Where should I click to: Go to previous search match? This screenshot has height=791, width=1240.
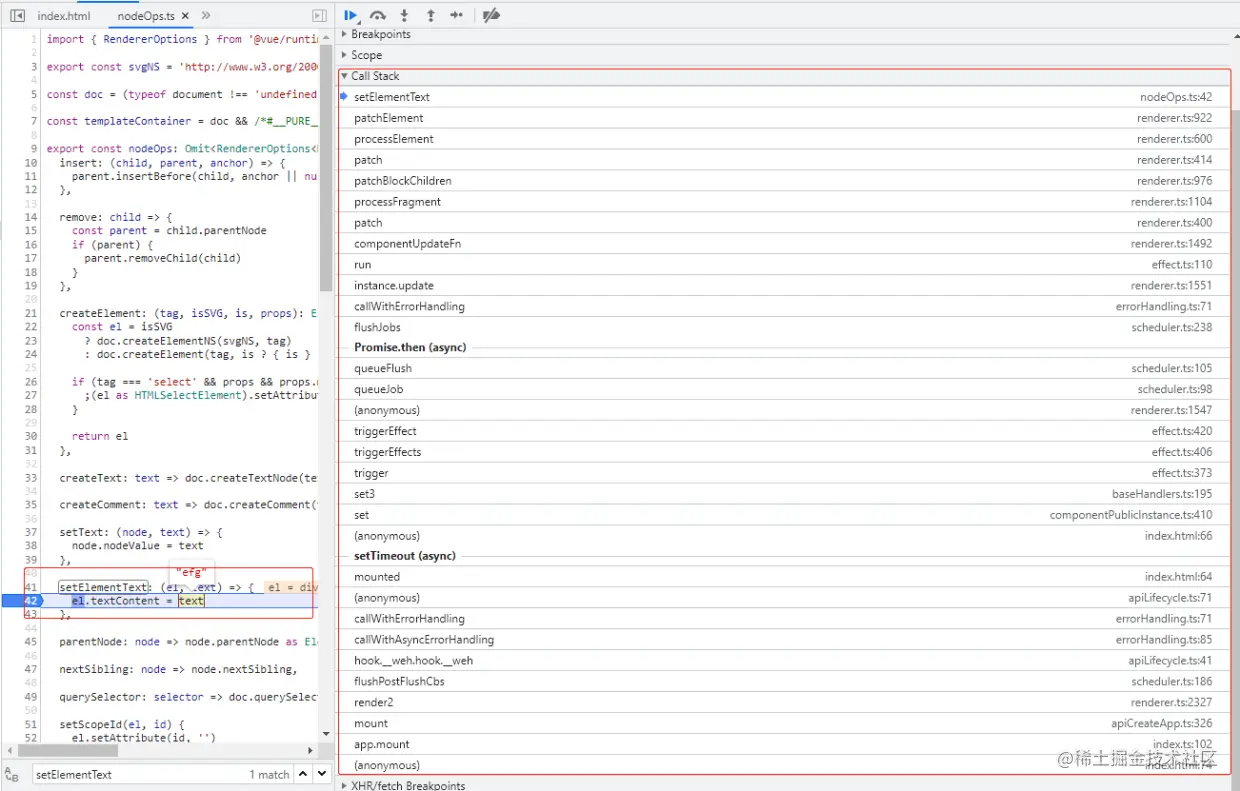point(303,774)
